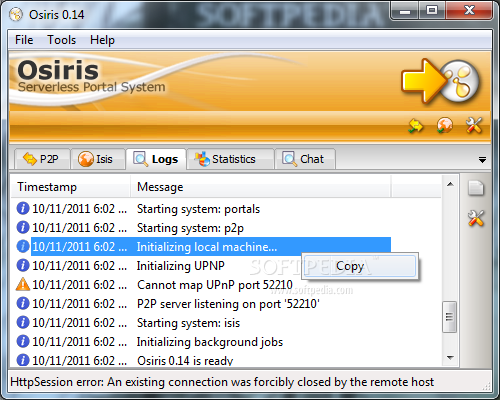Viewport: 500px width, 400px height.
Task: Select 'Initializing background jobs' log message
Action: [210, 342]
